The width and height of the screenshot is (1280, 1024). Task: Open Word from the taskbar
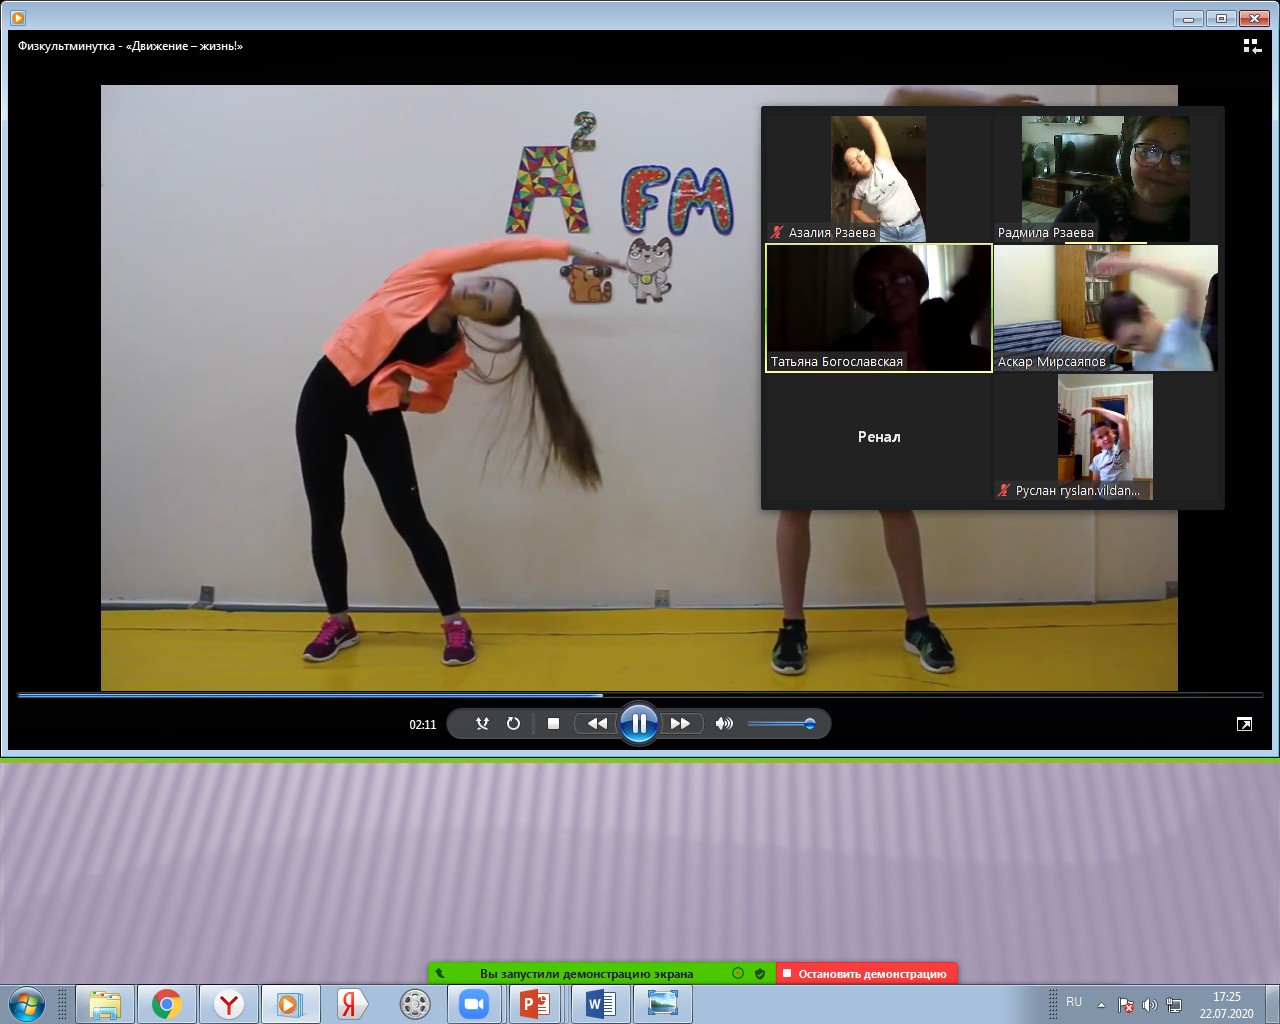(600, 1004)
